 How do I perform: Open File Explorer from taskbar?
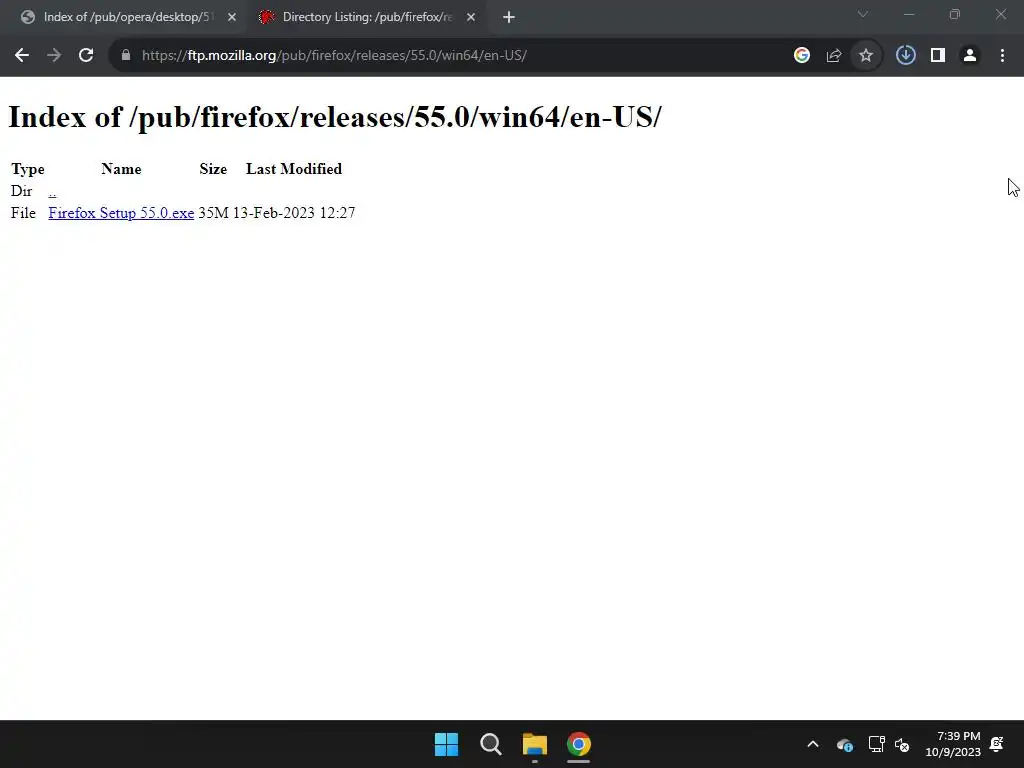coord(534,744)
